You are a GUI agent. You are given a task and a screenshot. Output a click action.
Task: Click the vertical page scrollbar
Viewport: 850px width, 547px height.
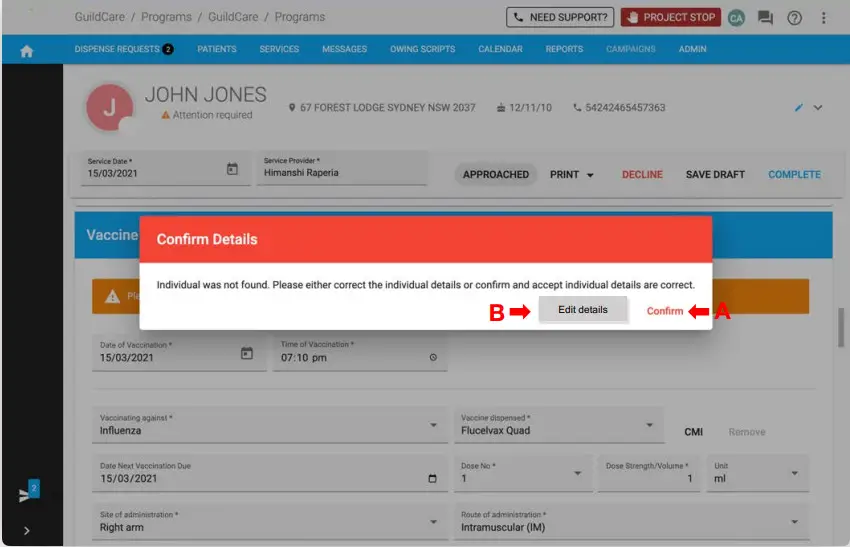[840, 327]
